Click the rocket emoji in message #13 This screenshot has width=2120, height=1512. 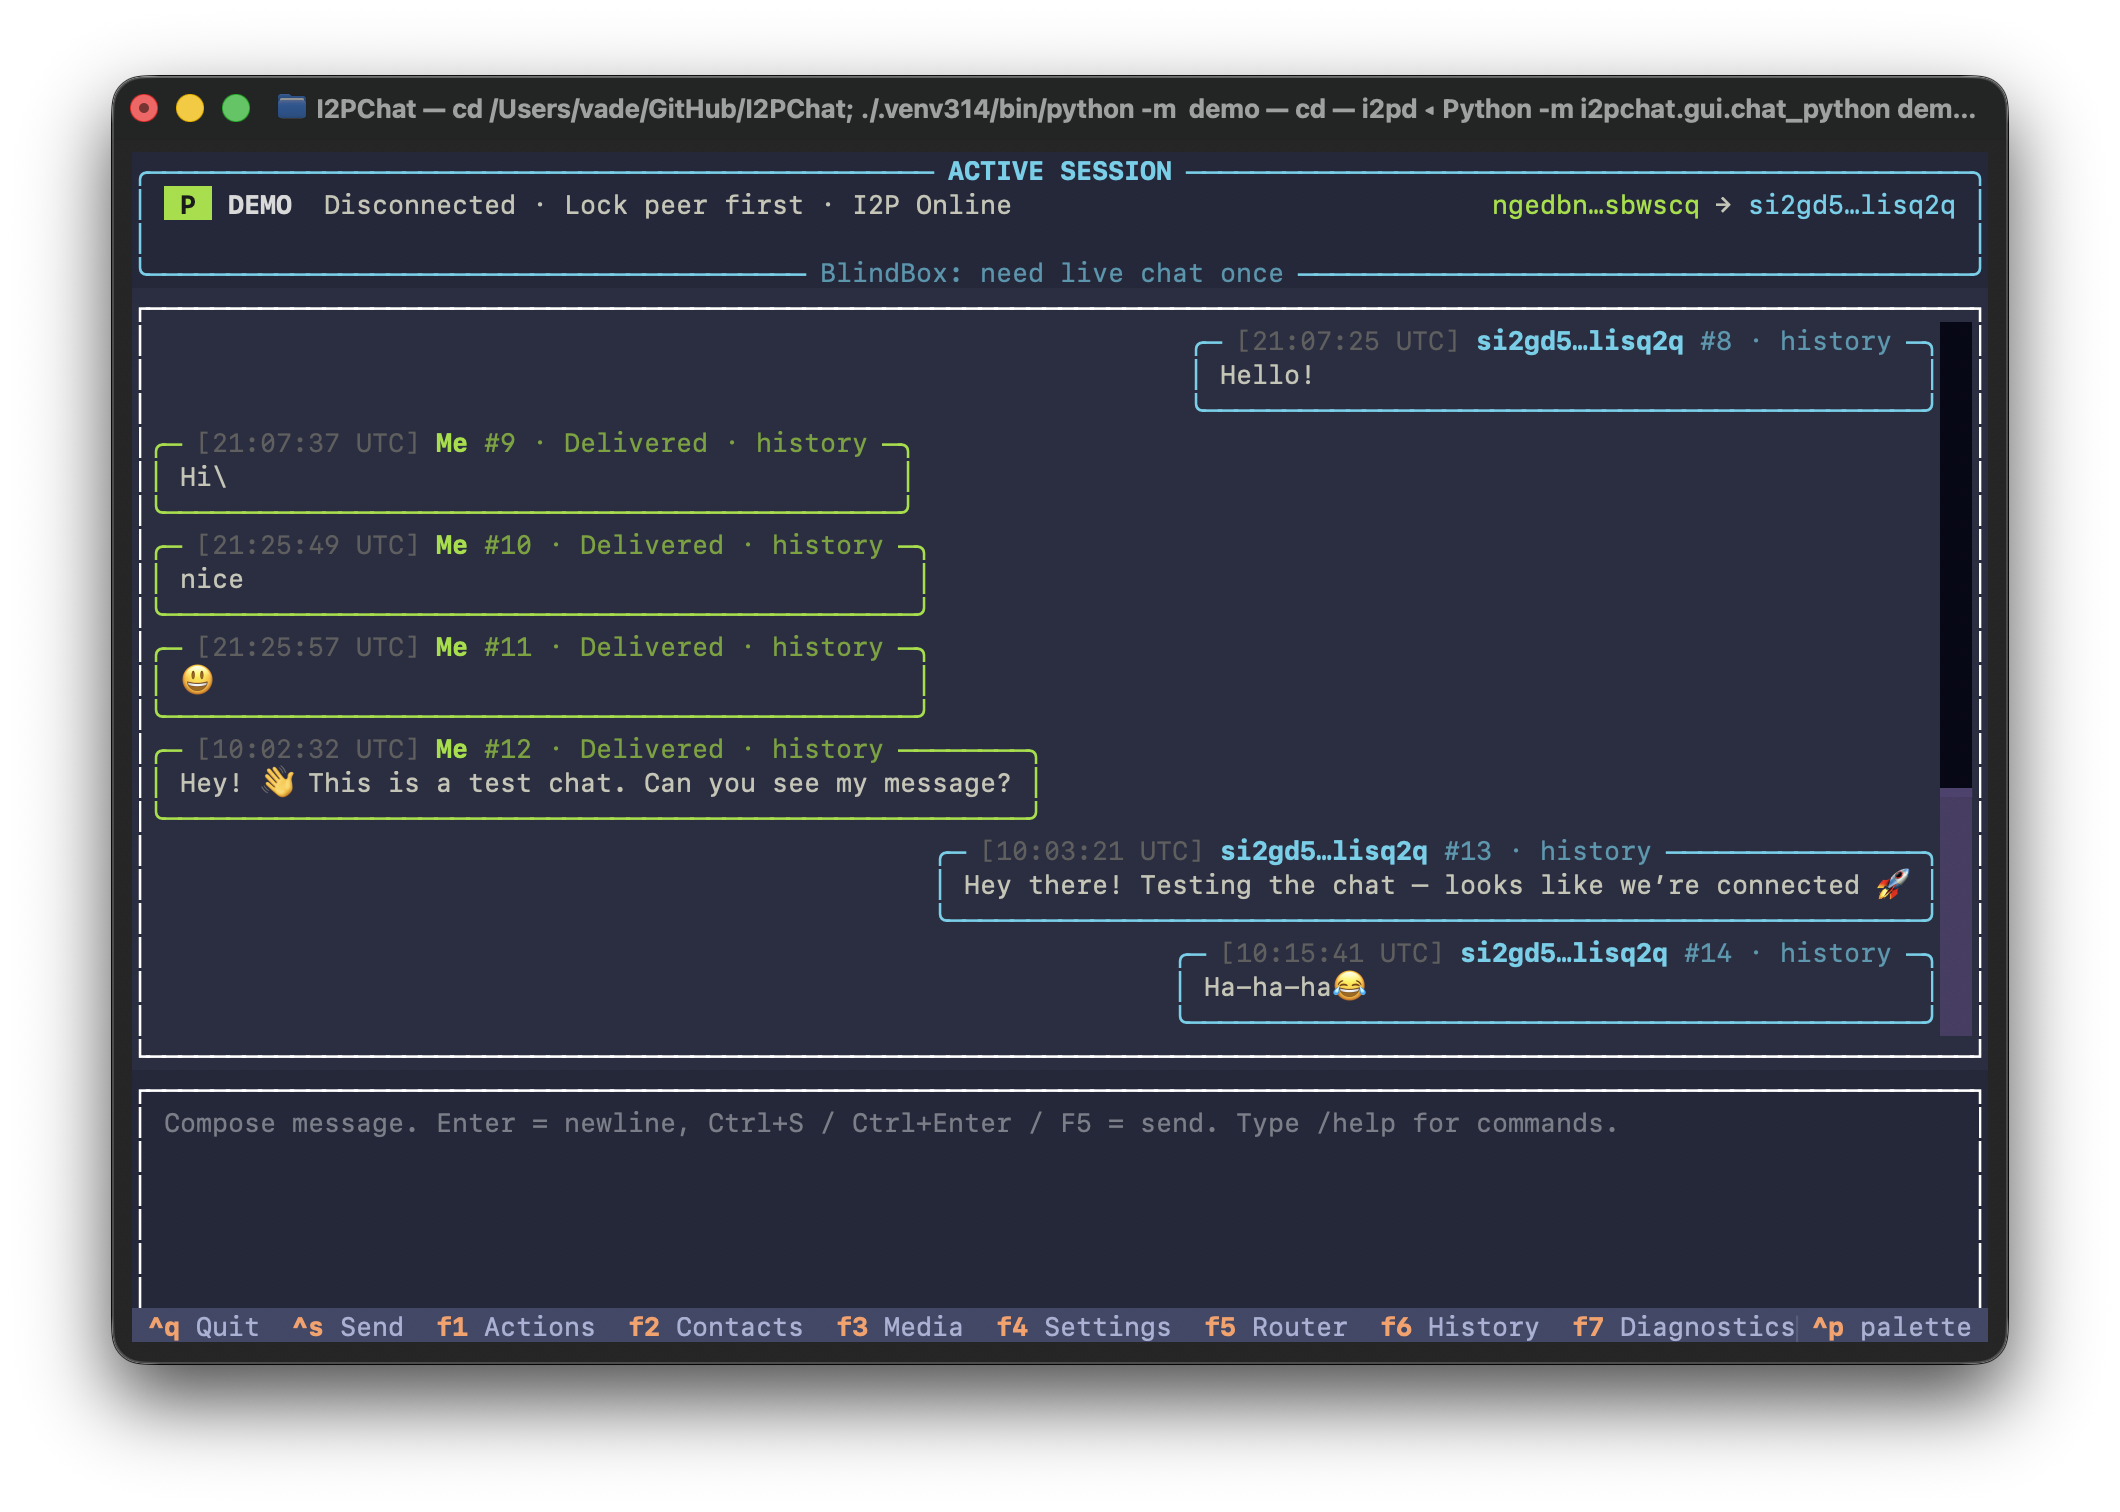click(1892, 884)
